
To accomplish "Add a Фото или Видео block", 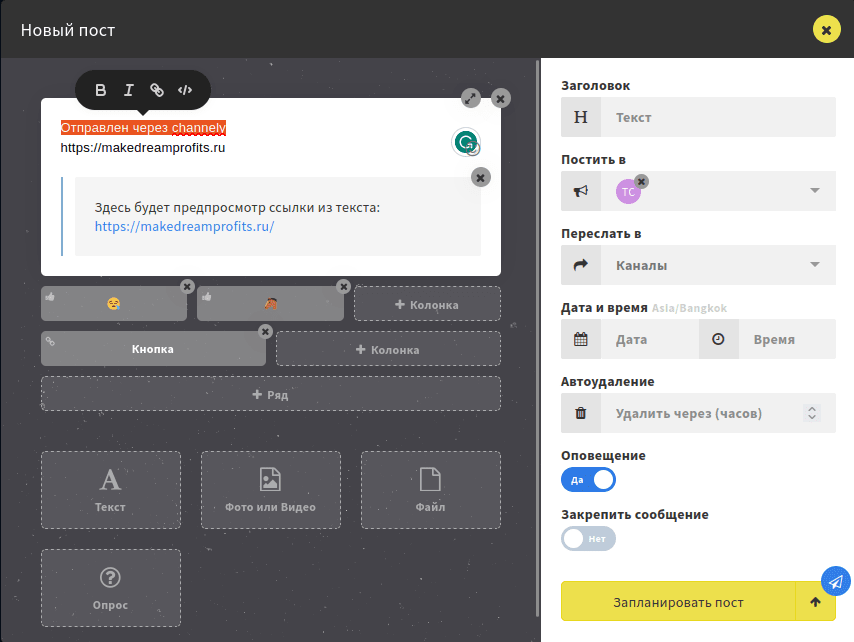I will 270,490.
